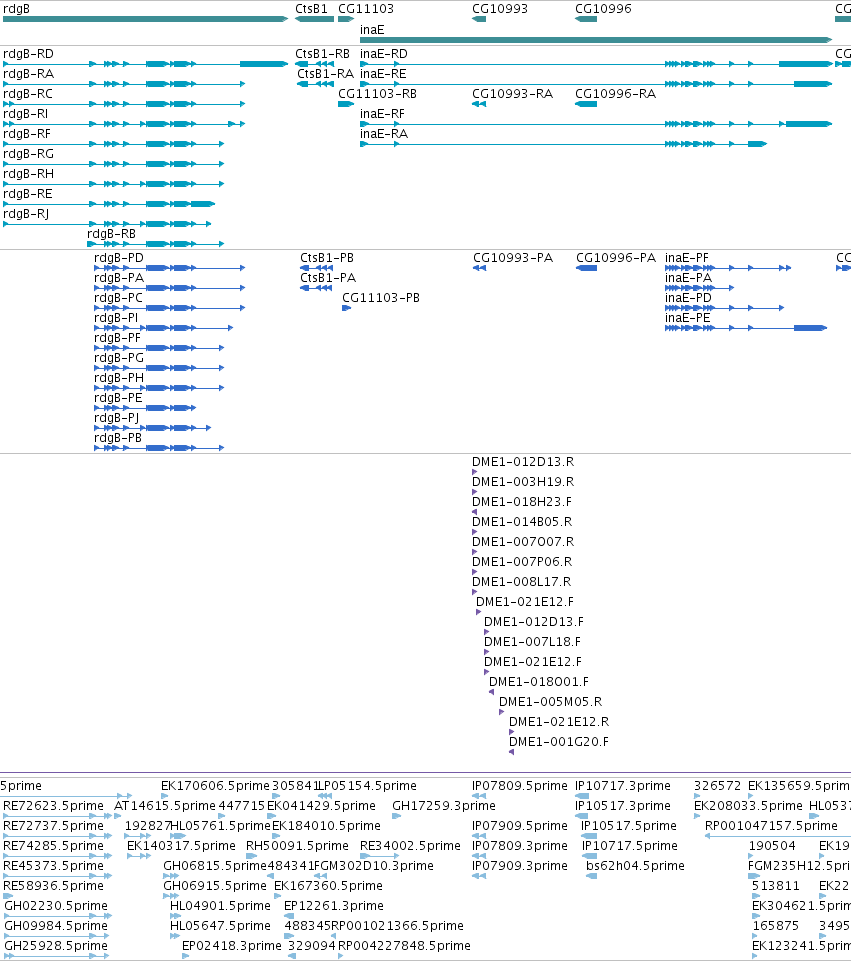Screen dimensions: 851x961
Task: Open protein rdgB-PB
Action: point(118,438)
